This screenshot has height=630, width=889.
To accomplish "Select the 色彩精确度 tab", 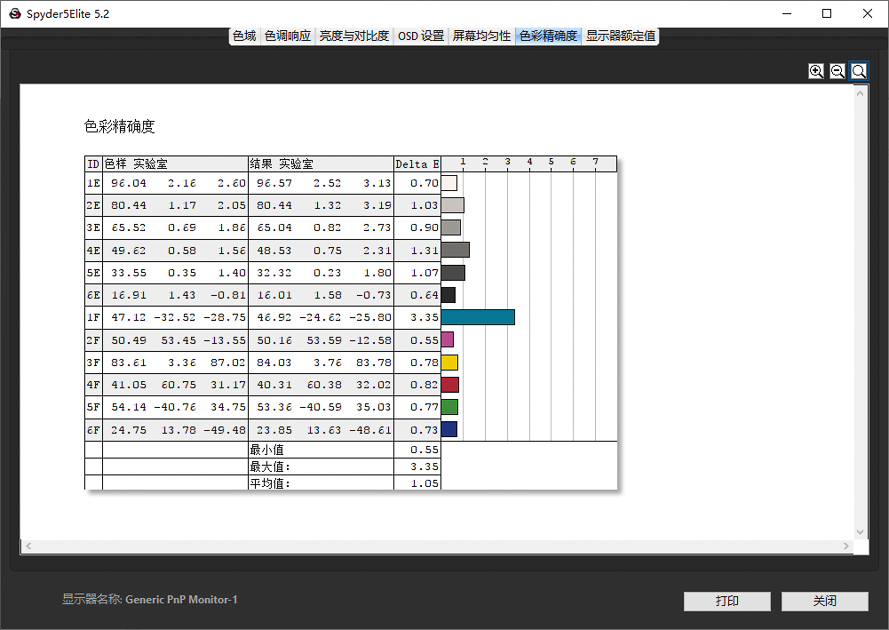I will click(x=546, y=35).
